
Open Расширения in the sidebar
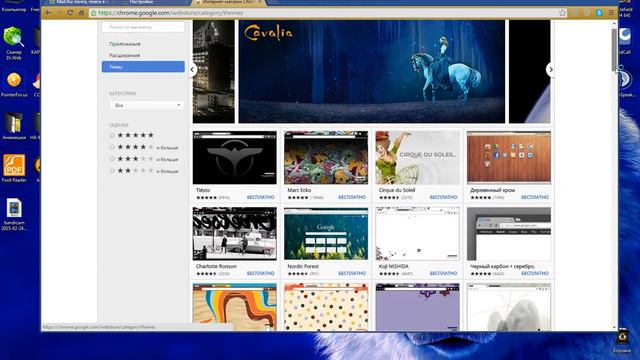(124, 55)
